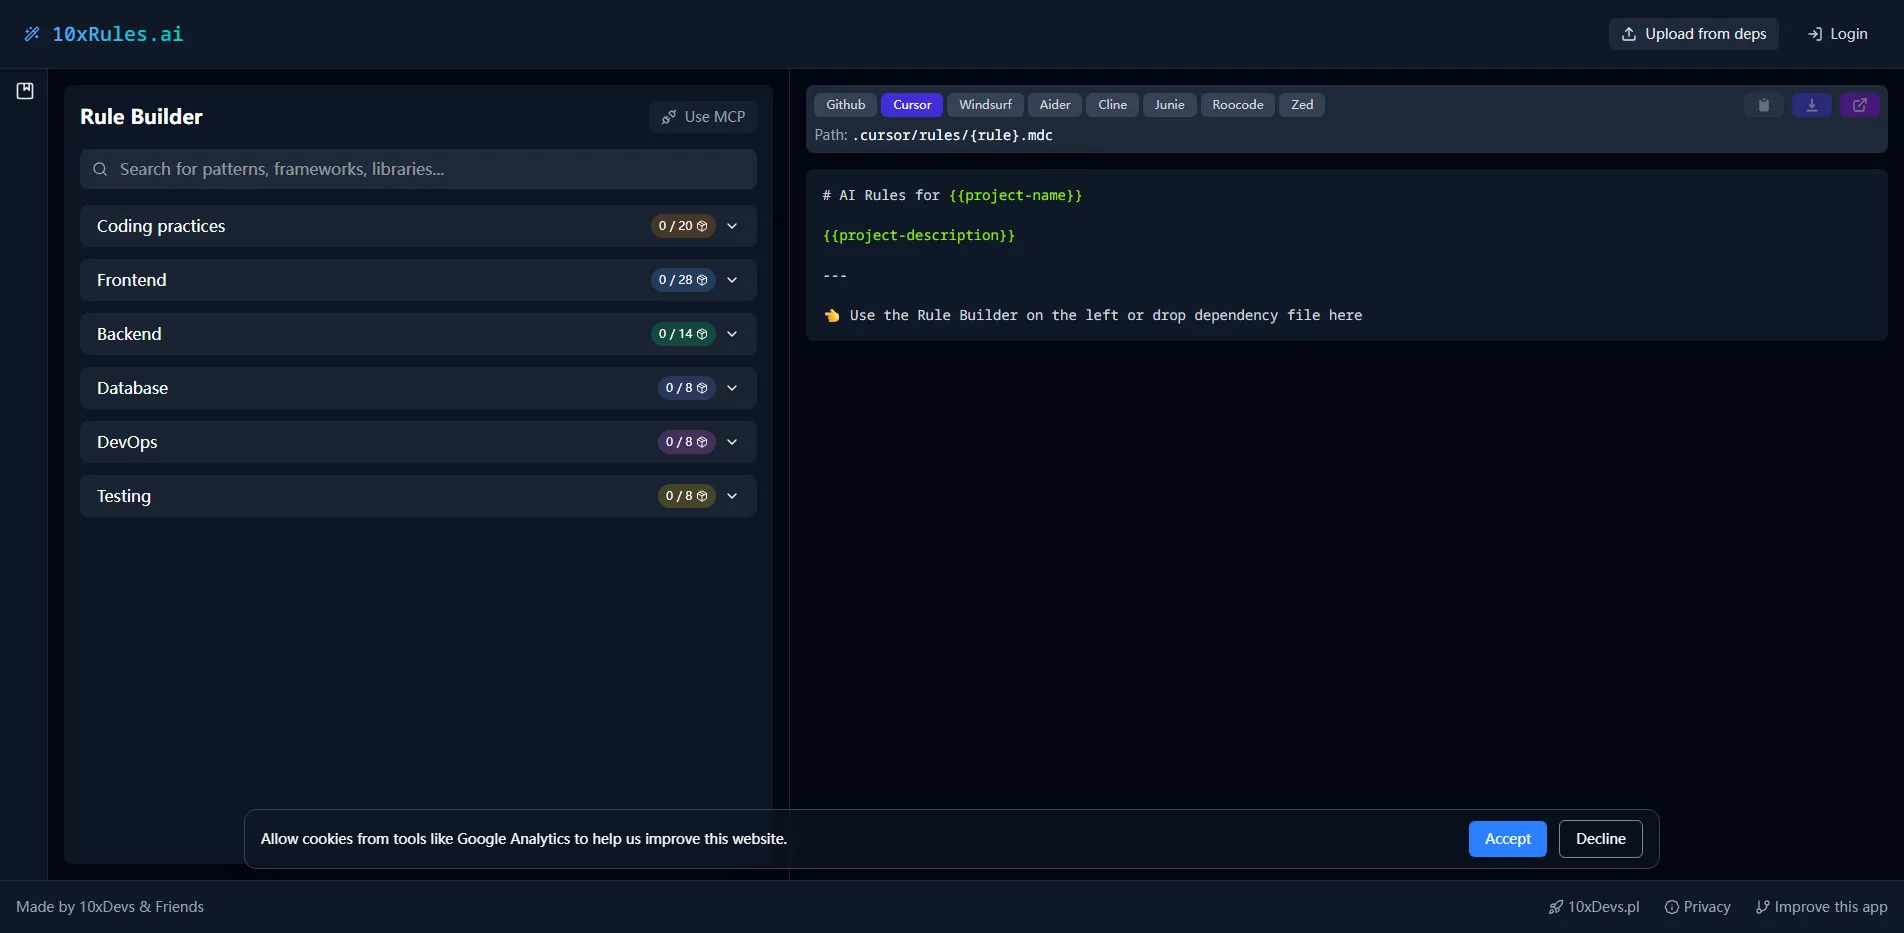1904x933 pixels.
Task: Expand the Database section chevron
Action: click(732, 388)
